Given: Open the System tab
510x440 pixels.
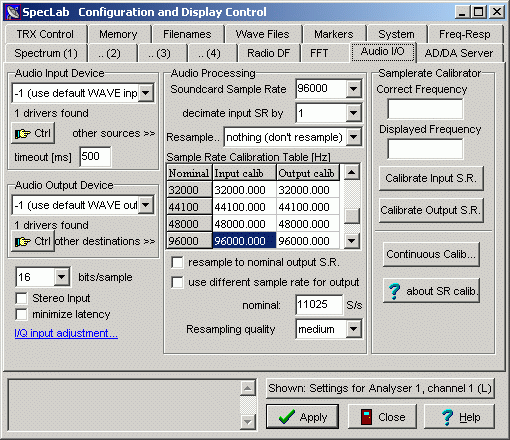Looking at the screenshot, I should click(x=396, y=34).
